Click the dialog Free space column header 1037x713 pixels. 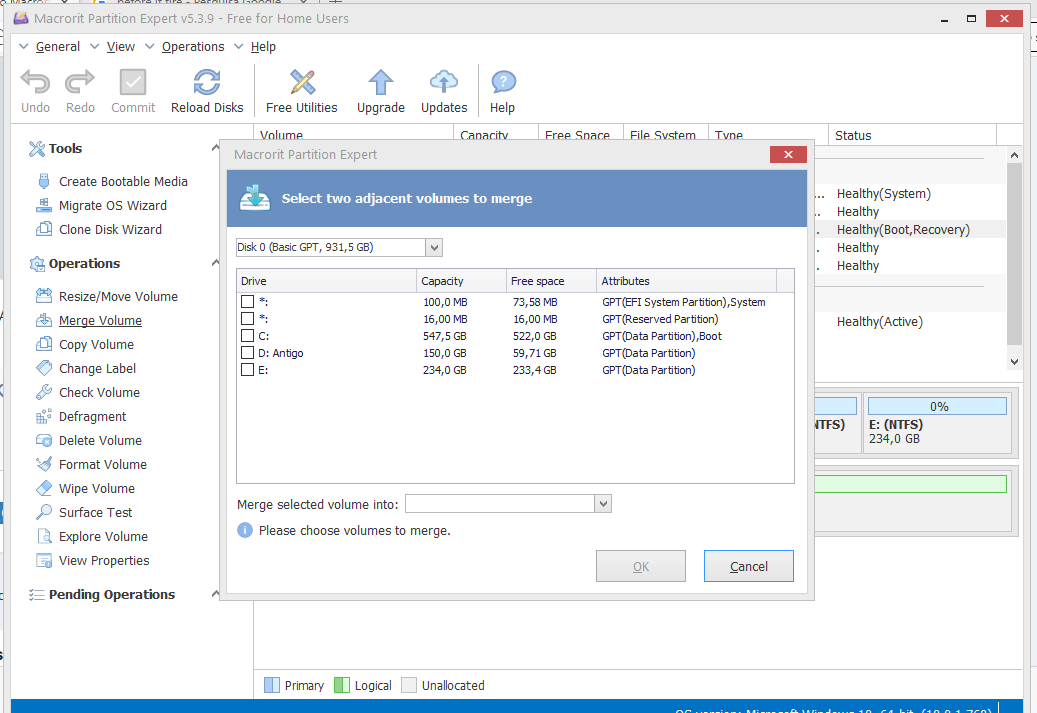click(551, 281)
